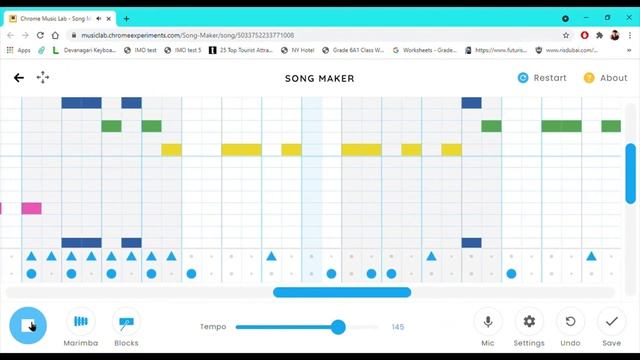Click the browser forward arrow
The width and height of the screenshot is (640, 360).
25,36
